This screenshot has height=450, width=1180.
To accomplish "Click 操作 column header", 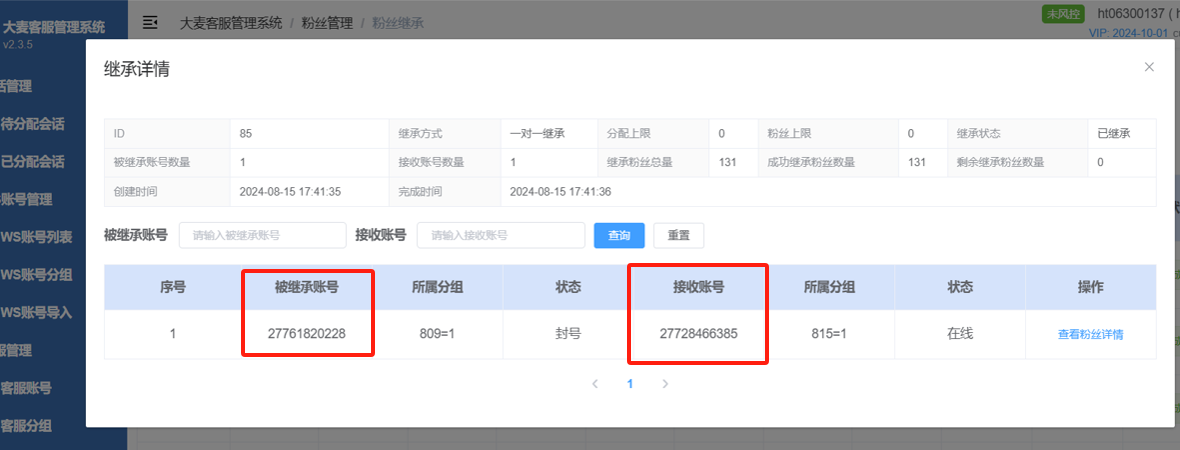I will pyautogui.click(x=1090, y=287).
